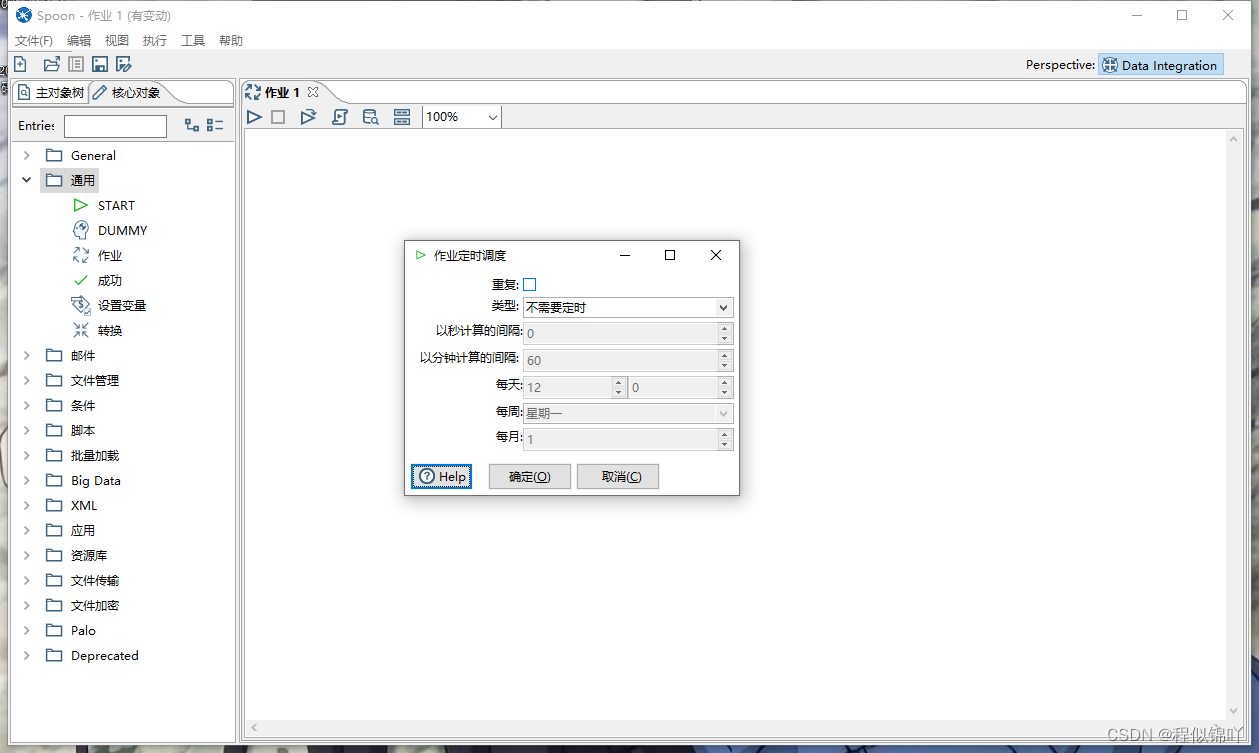The image size is (1259, 753).
Task: Maximize the 作业定时调度 dialog
Action: 670,255
